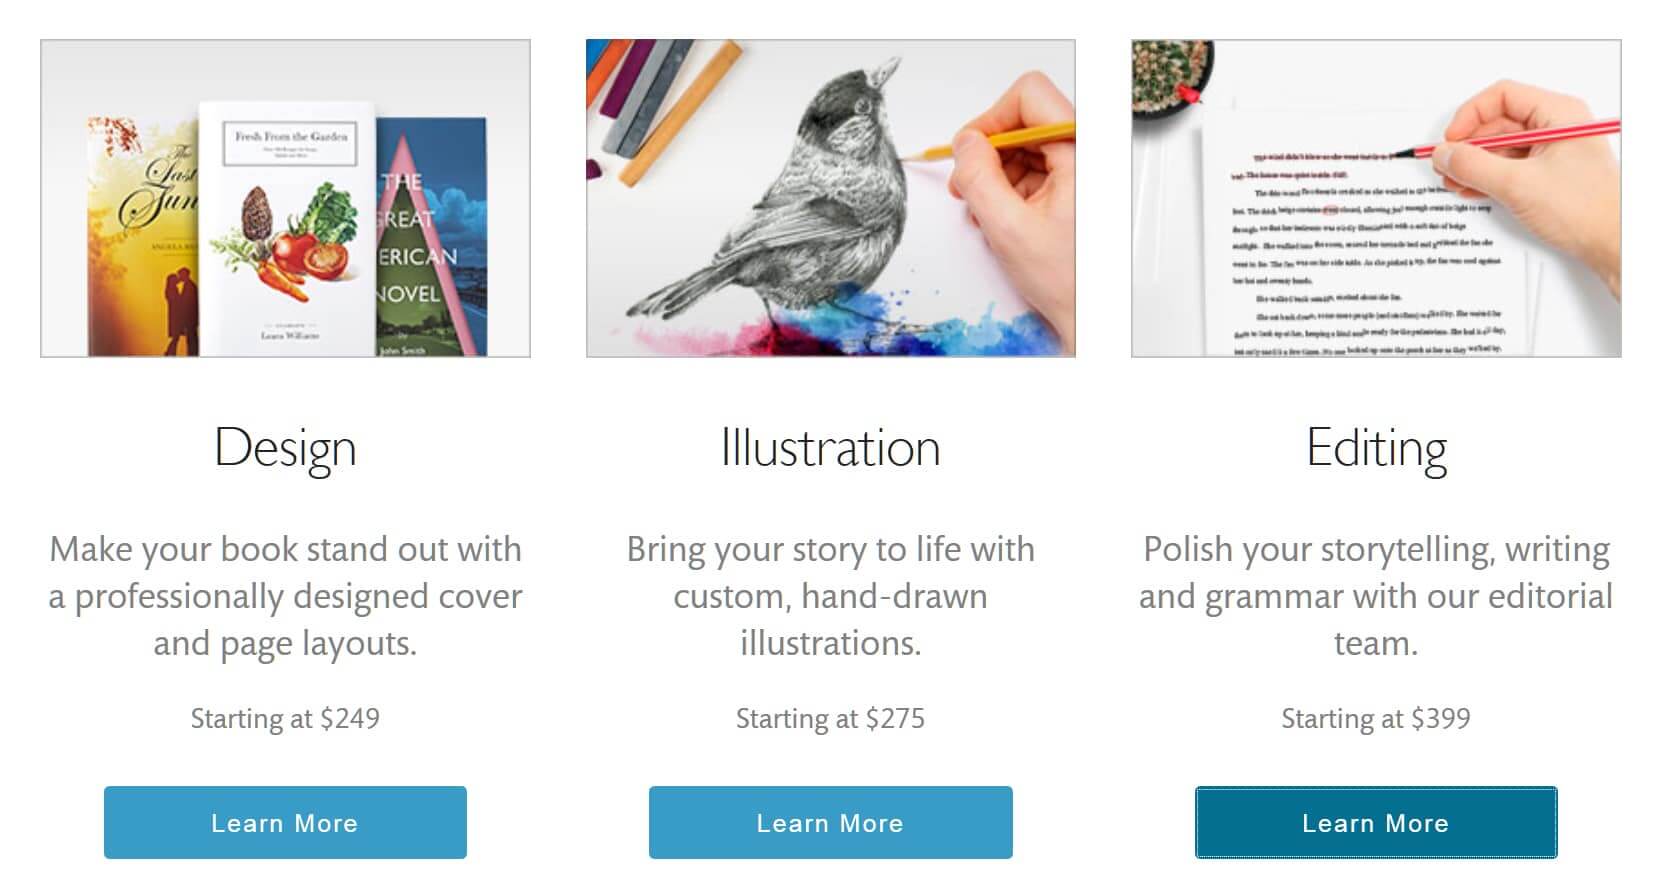
Task: Click the 'Starting at $399' price text
Action: [x=1376, y=718]
